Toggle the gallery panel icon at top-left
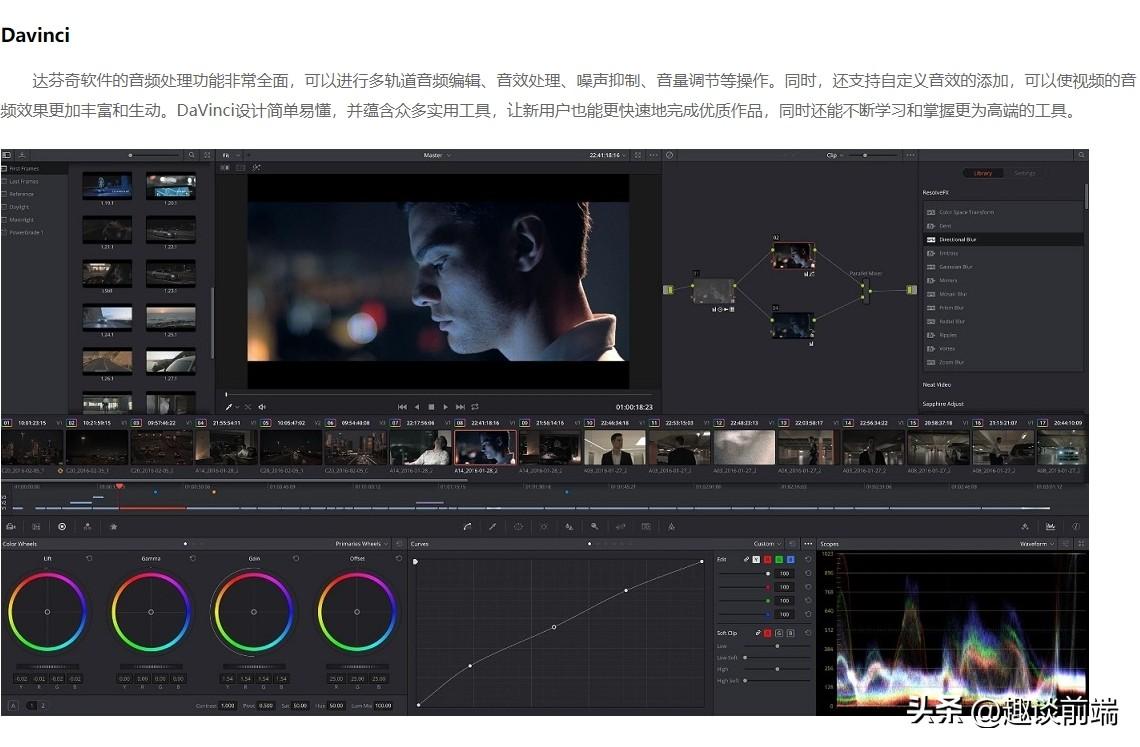 click(x=7, y=155)
